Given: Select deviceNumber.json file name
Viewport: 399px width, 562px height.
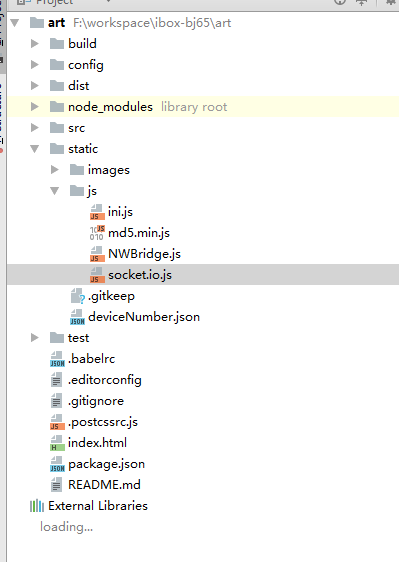Looking at the screenshot, I should pyautogui.click(x=144, y=317).
